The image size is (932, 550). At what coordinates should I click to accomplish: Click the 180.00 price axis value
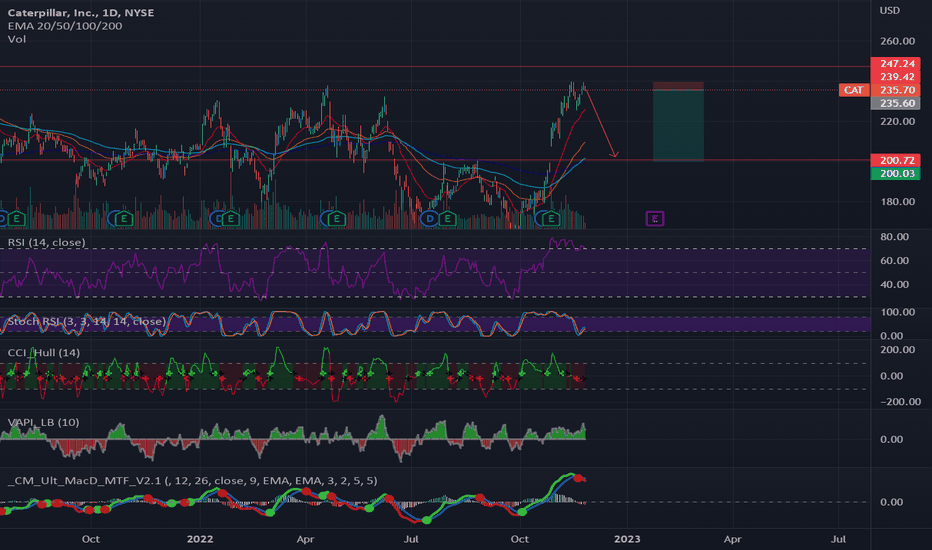click(x=898, y=202)
